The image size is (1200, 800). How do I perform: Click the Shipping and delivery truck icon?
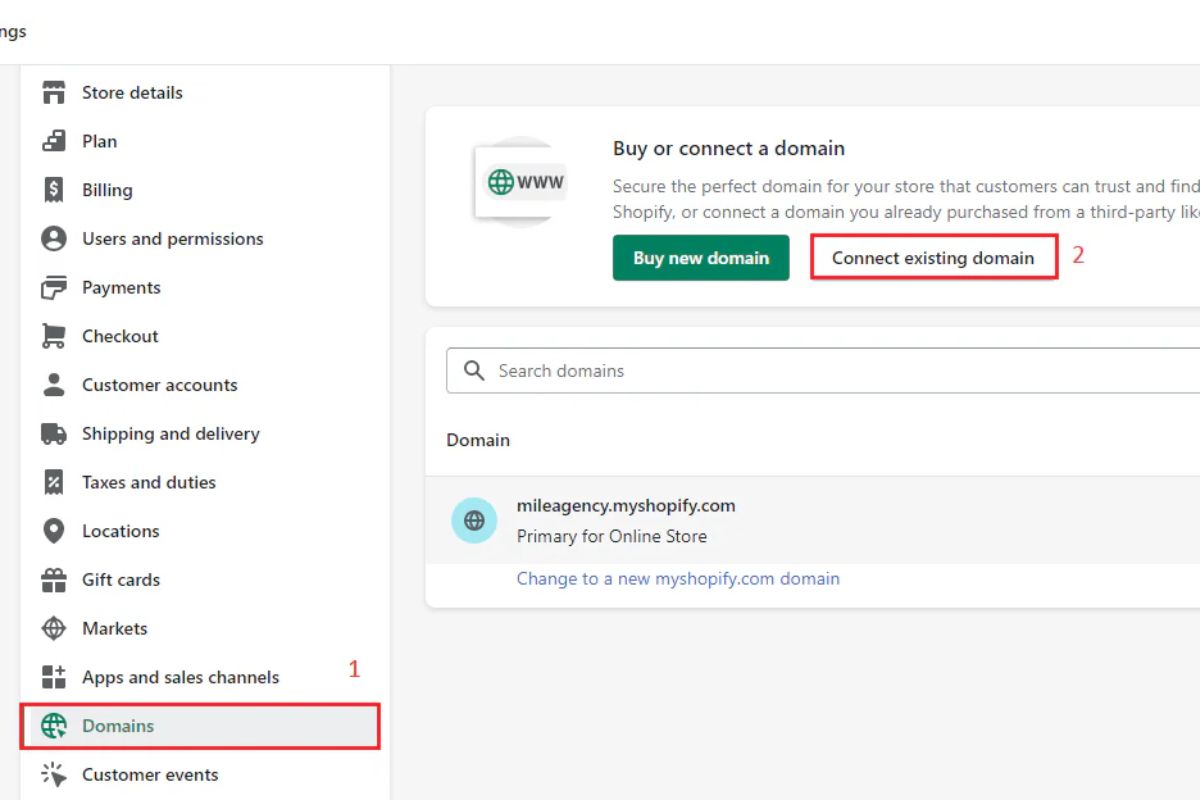click(x=54, y=434)
